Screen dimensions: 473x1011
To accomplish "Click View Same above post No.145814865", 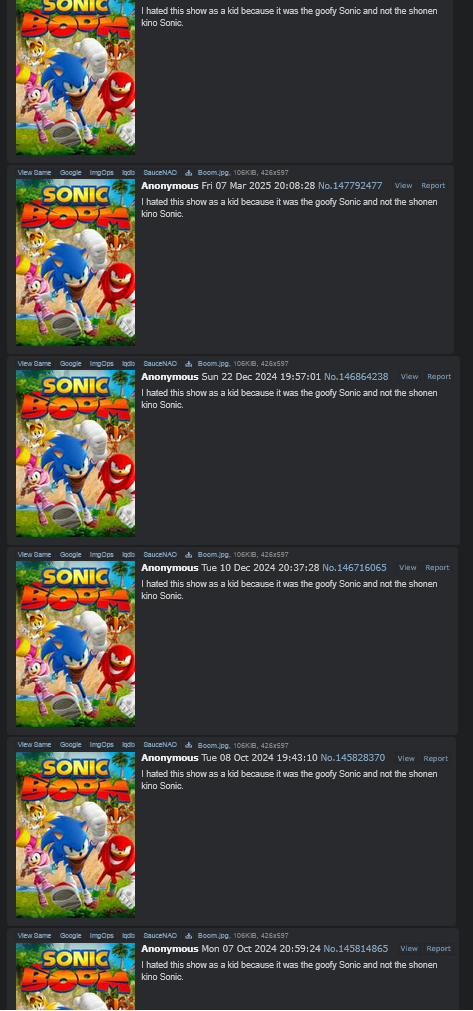I will (x=34, y=936).
